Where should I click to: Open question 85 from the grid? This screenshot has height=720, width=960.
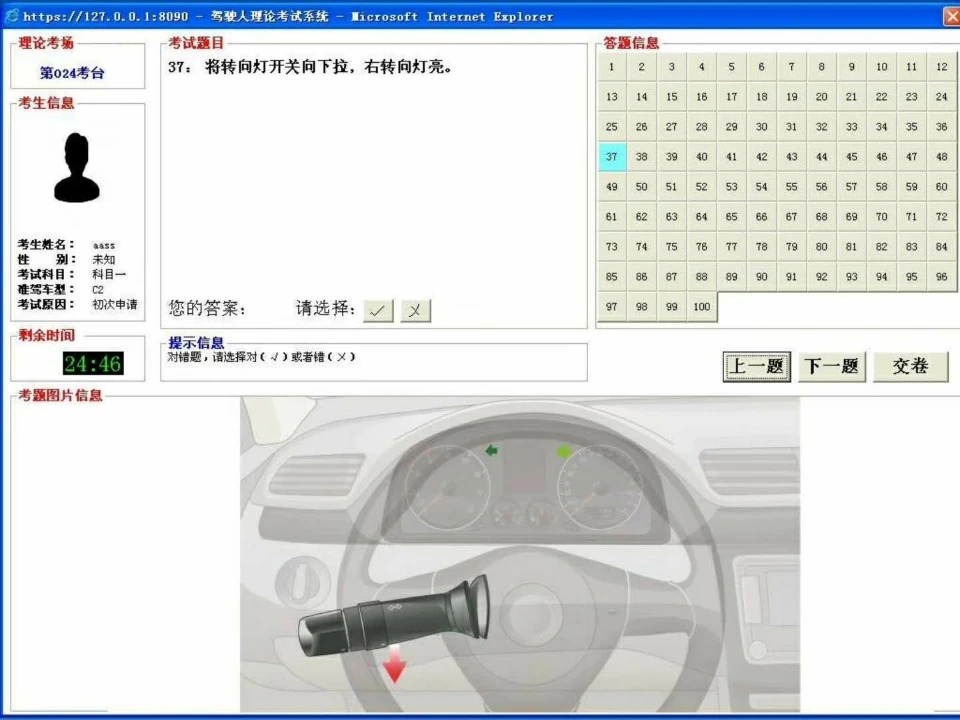coord(611,277)
